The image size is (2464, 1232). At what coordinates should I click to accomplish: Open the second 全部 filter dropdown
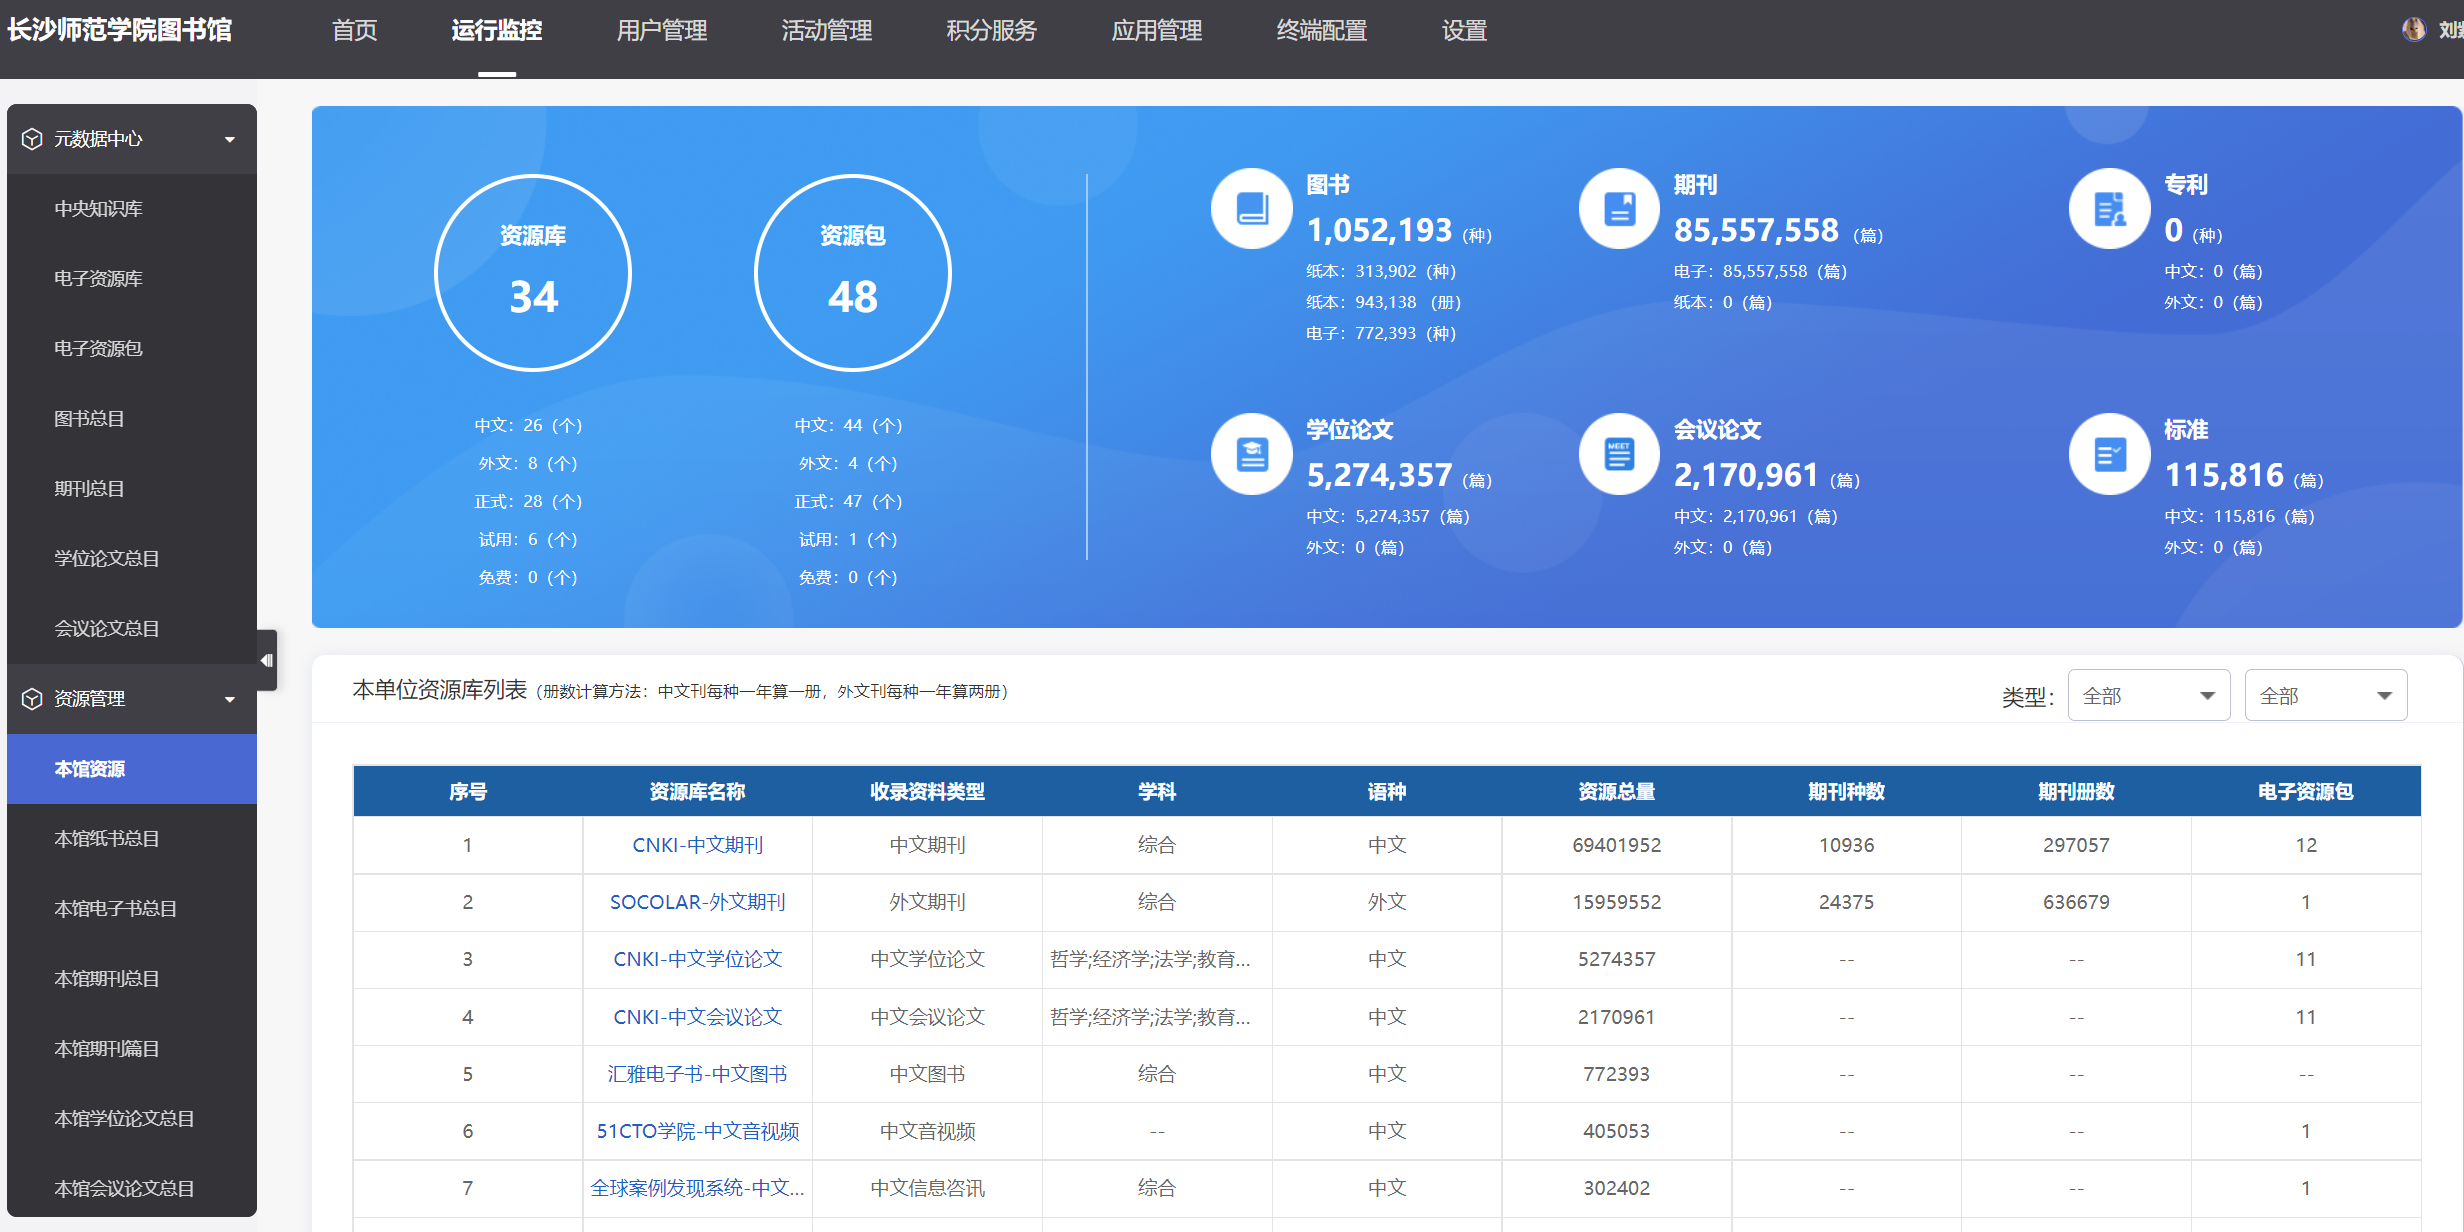tap(2325, 696)
